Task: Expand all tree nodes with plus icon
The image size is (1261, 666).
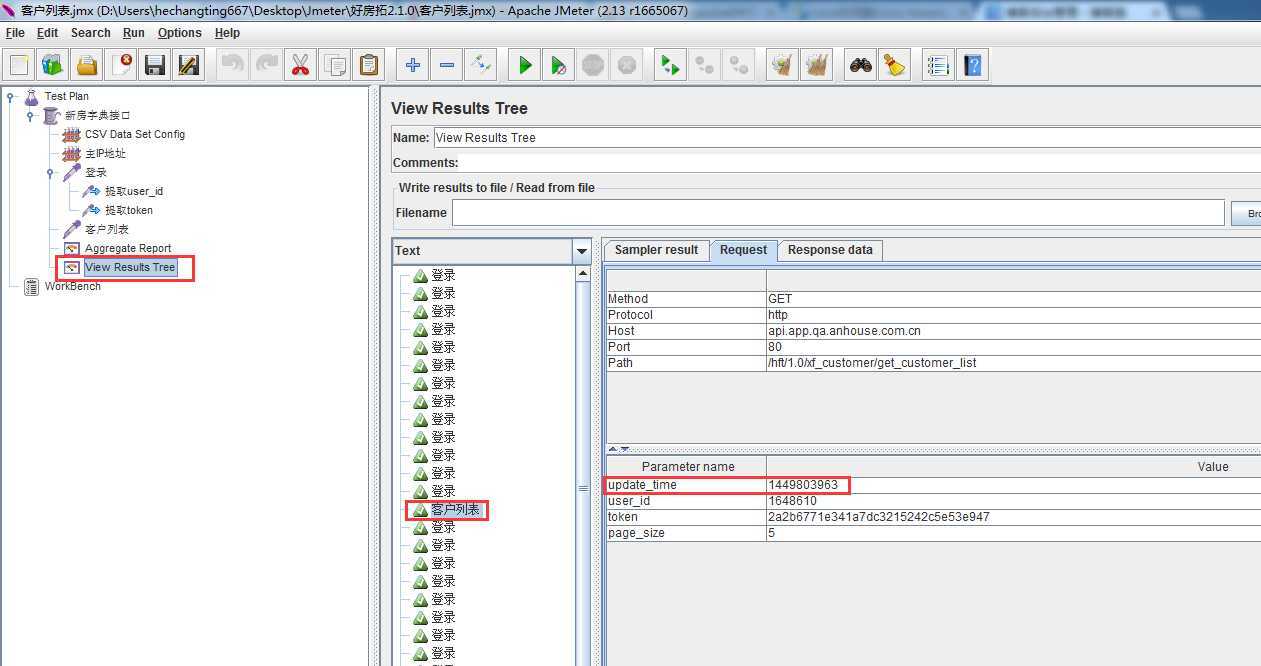Action: click(413, 65)
